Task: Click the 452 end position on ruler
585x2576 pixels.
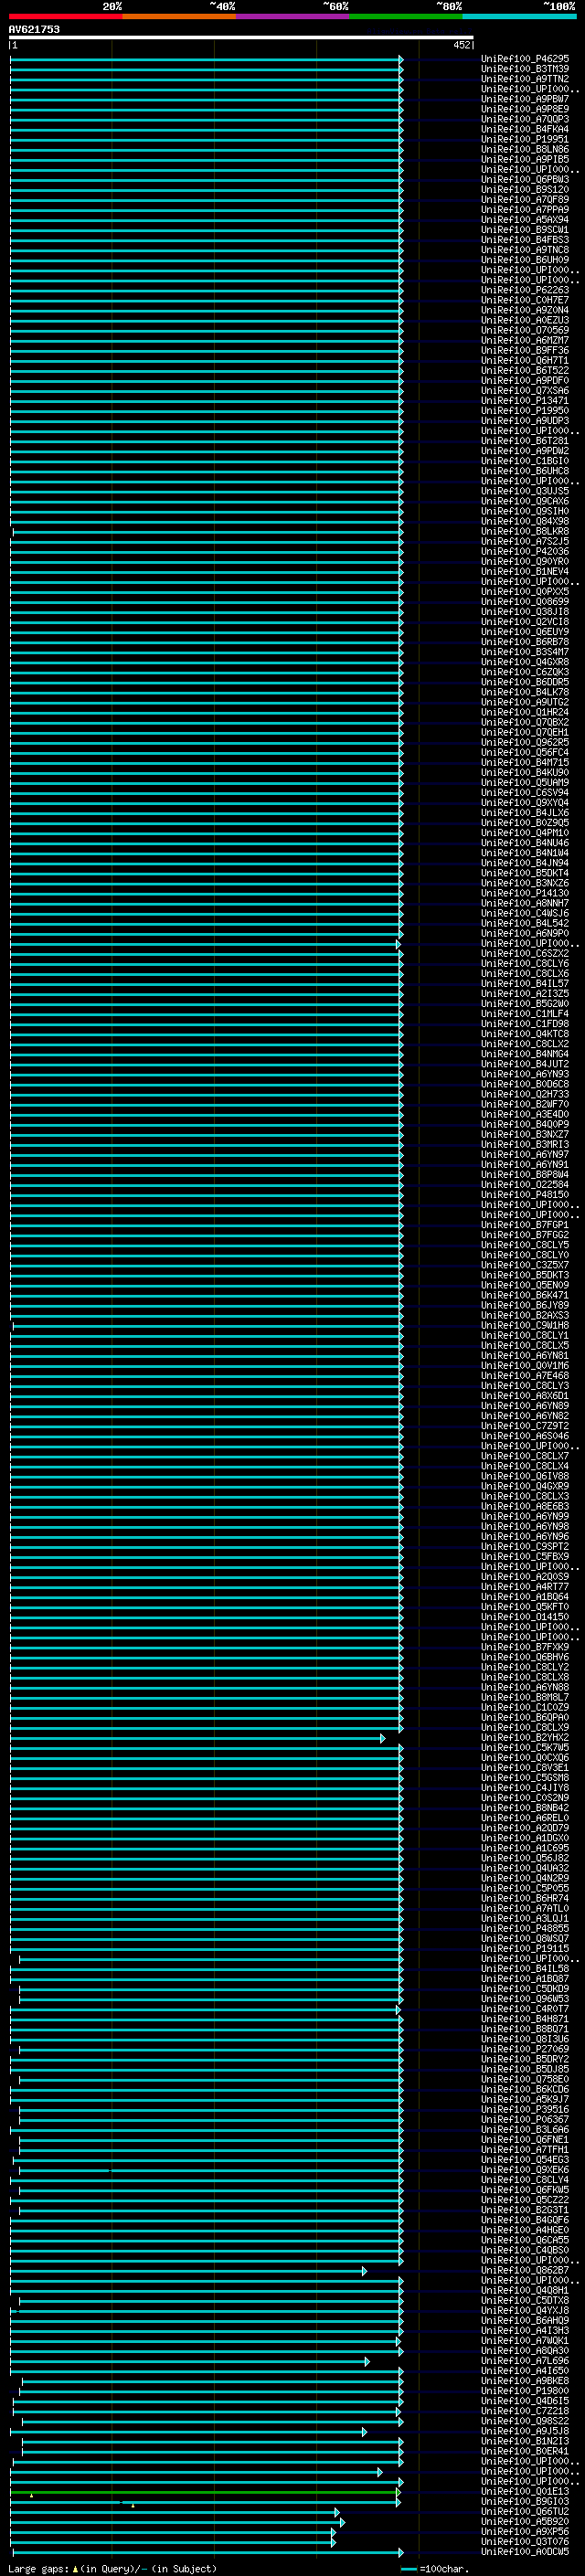Action: coord(461,45)
